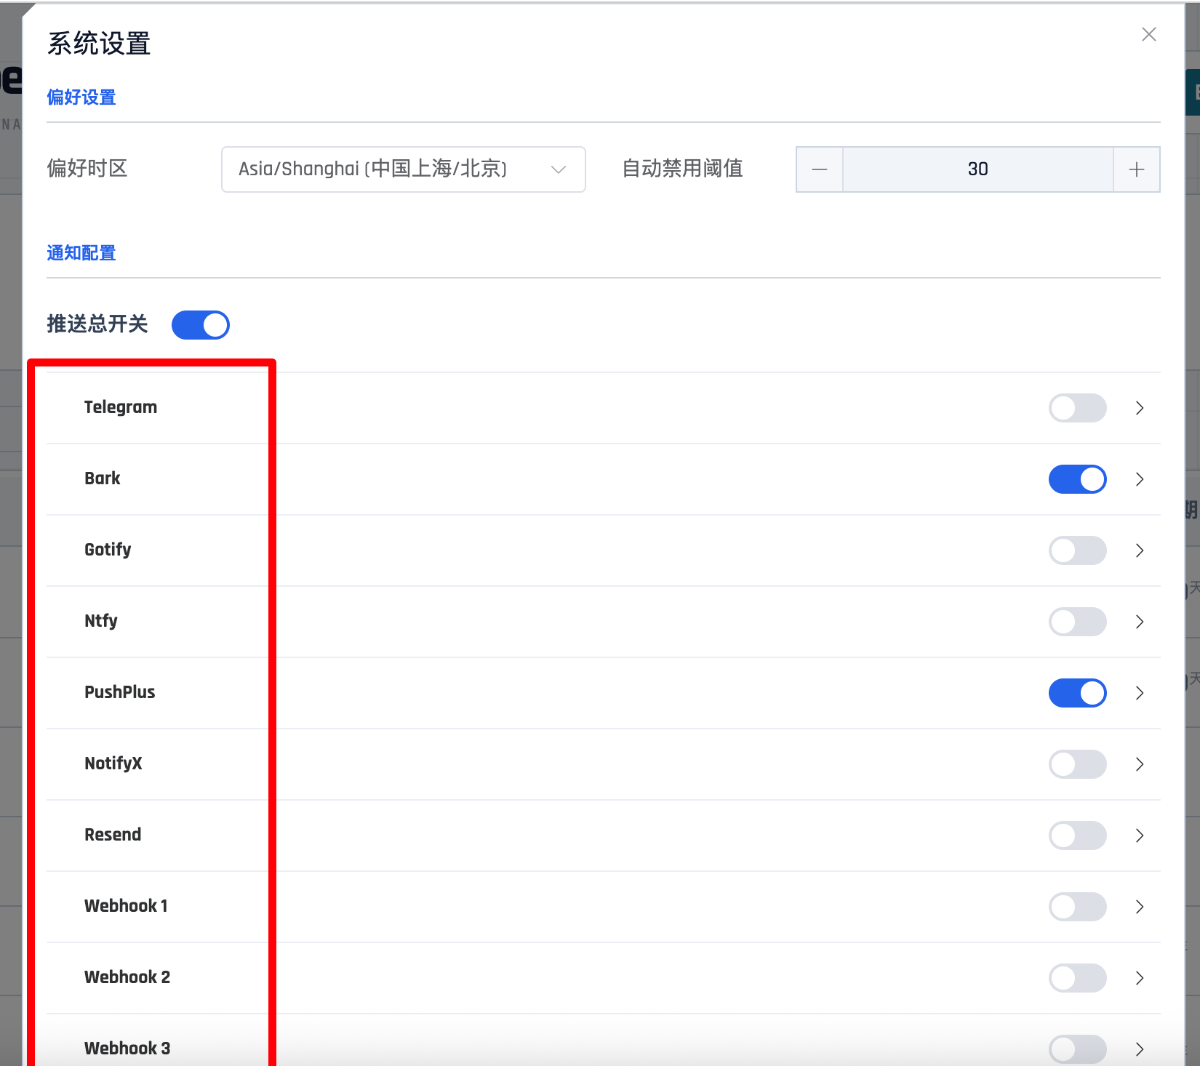Turn off the master push switch
Viewport: 1200px width, 1066px height.
[200, 325]
